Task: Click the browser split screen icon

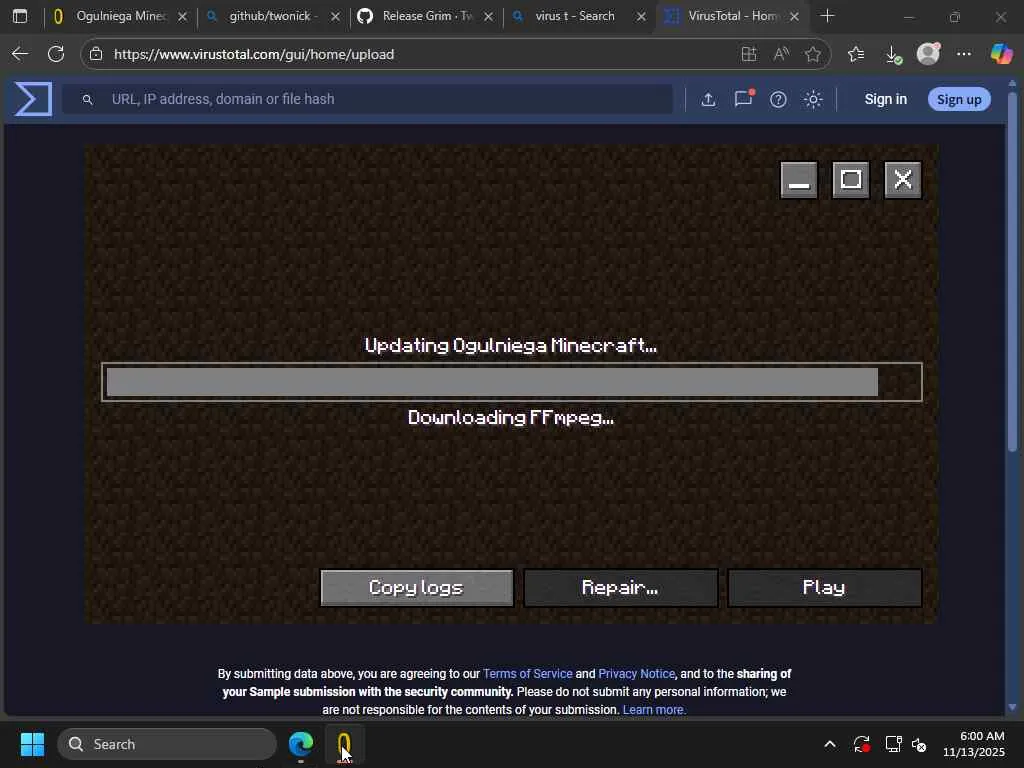Action: coord(749,54)
